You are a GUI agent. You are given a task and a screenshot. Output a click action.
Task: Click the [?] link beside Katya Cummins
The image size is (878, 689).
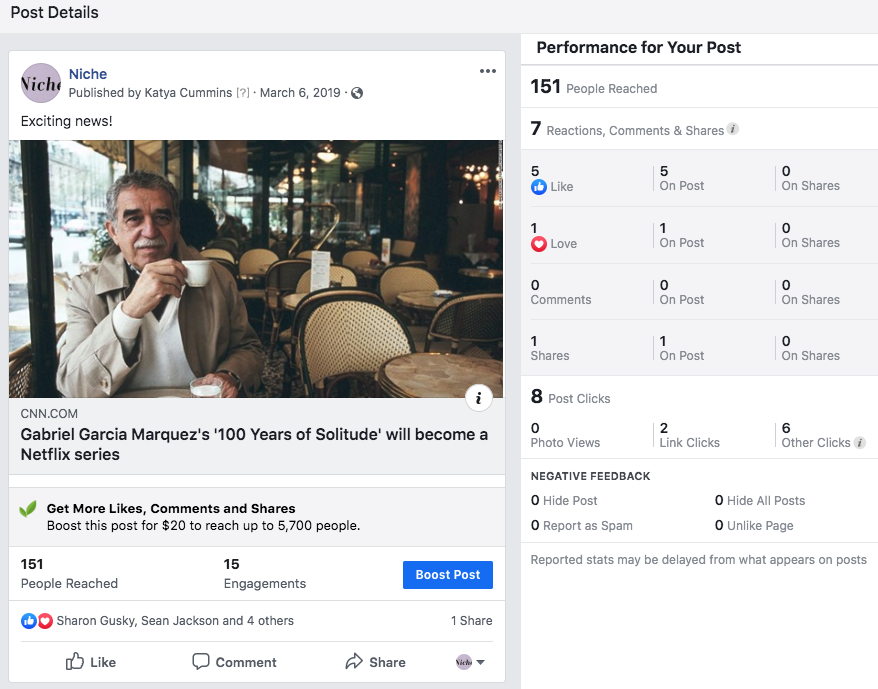pos(242,93)
